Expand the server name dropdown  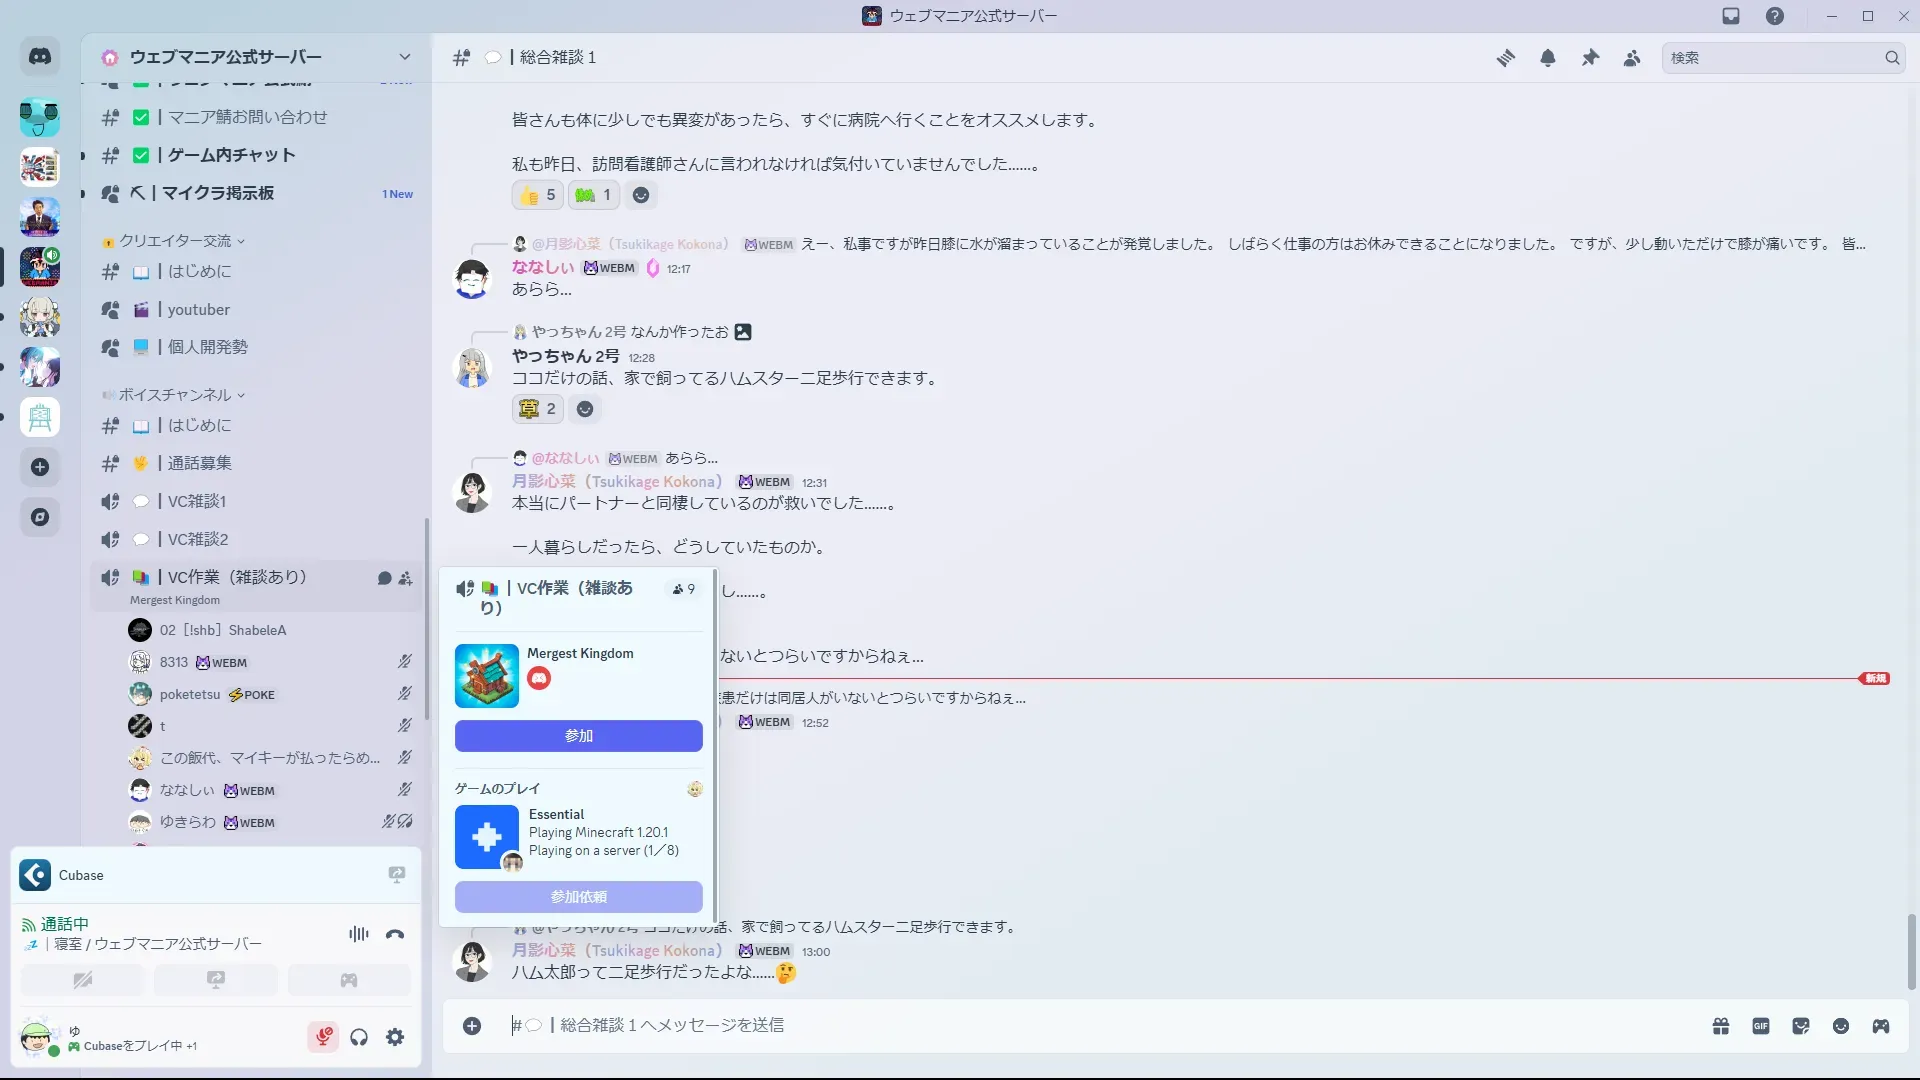click(x=404, y=57)
